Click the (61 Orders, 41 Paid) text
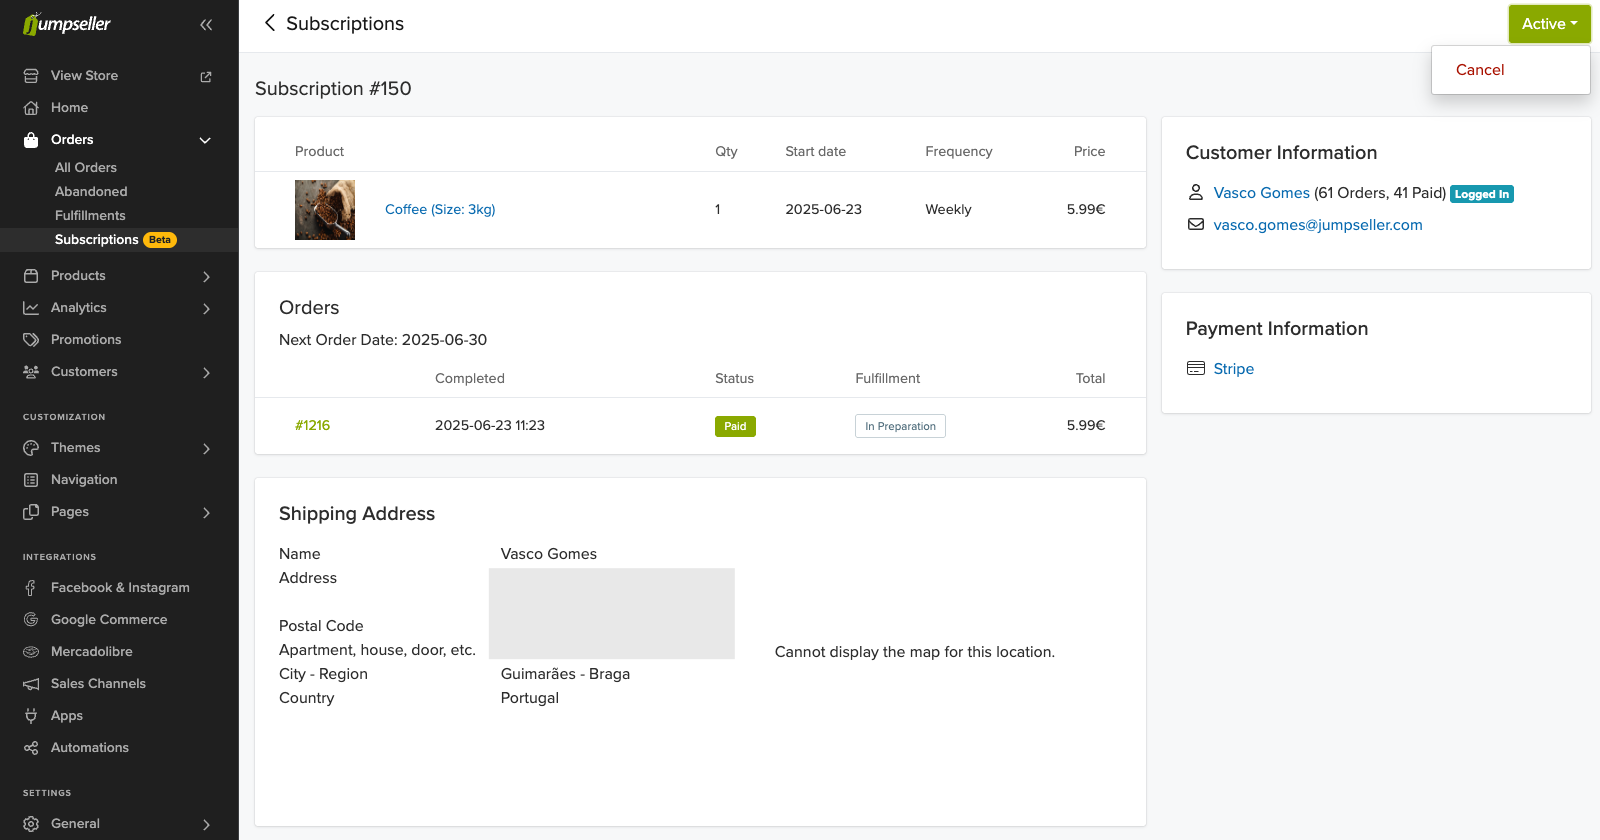The height and width of the screenshot is (840, 1600). (1380, 193)
